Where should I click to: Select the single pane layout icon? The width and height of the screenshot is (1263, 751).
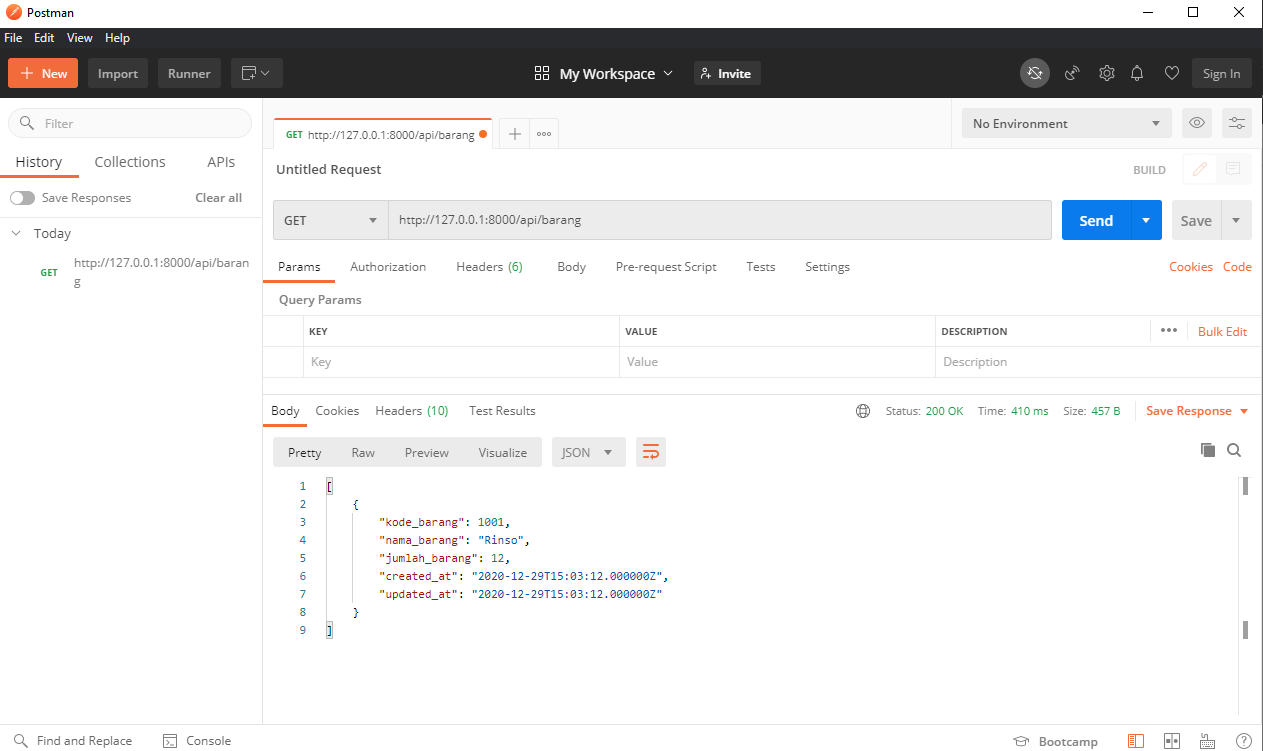(x=1135, y=741)
